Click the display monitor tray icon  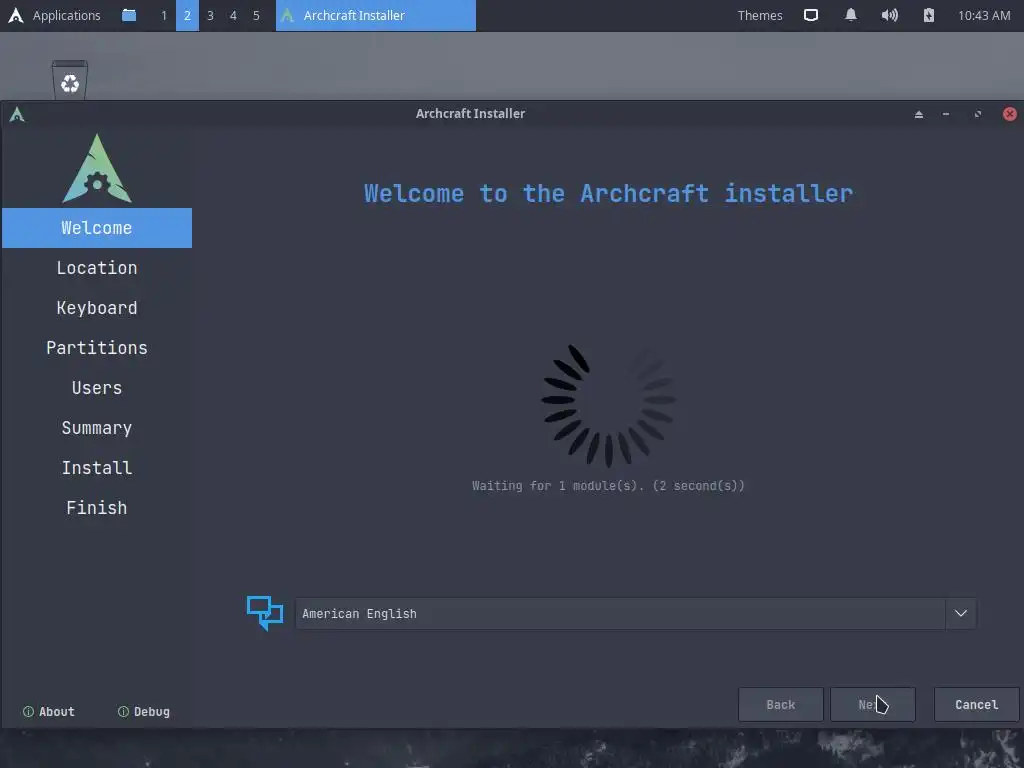[810, 15]
